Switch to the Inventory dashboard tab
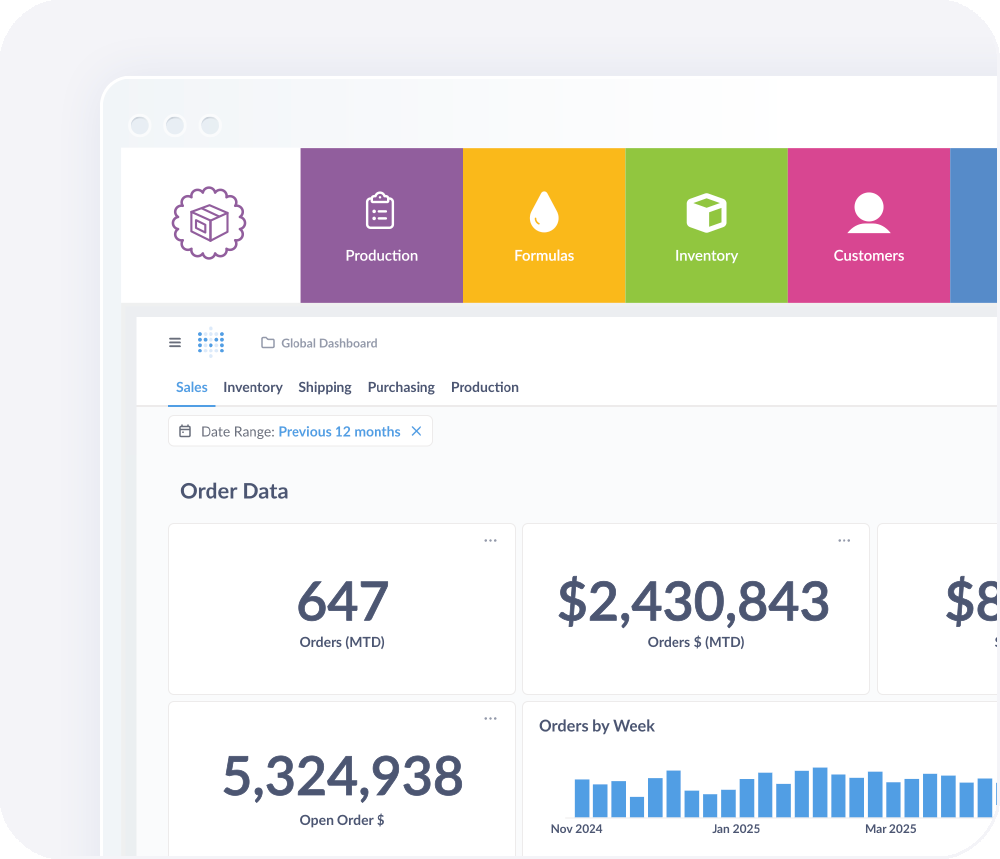Image resolution: width=1000 pixels, height=859 pixels. coord(253,387)
